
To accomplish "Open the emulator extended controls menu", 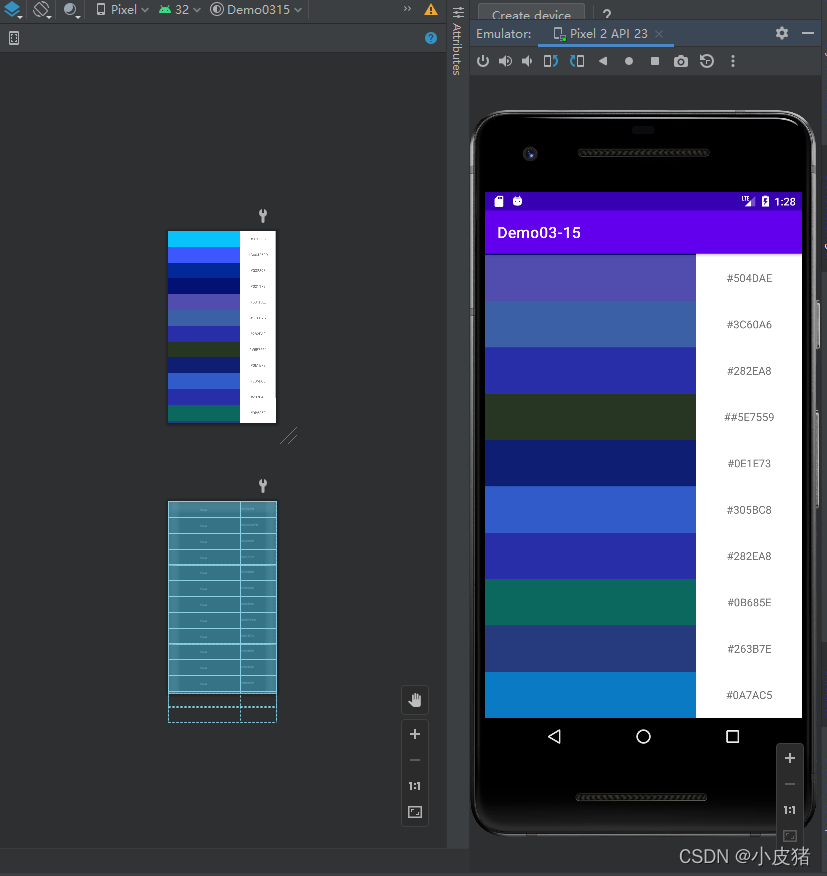I will pos(733,61).
